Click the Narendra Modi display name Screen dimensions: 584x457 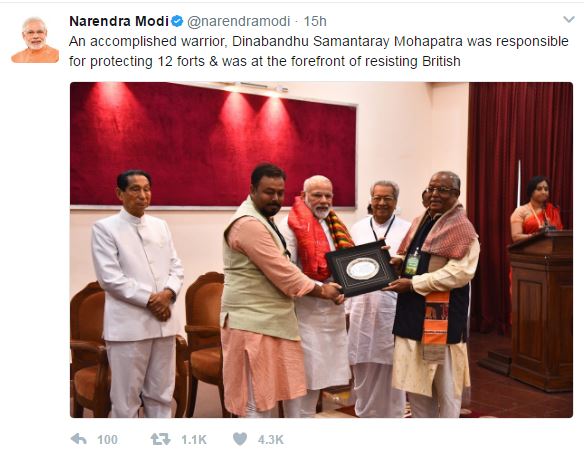(119, 21)
